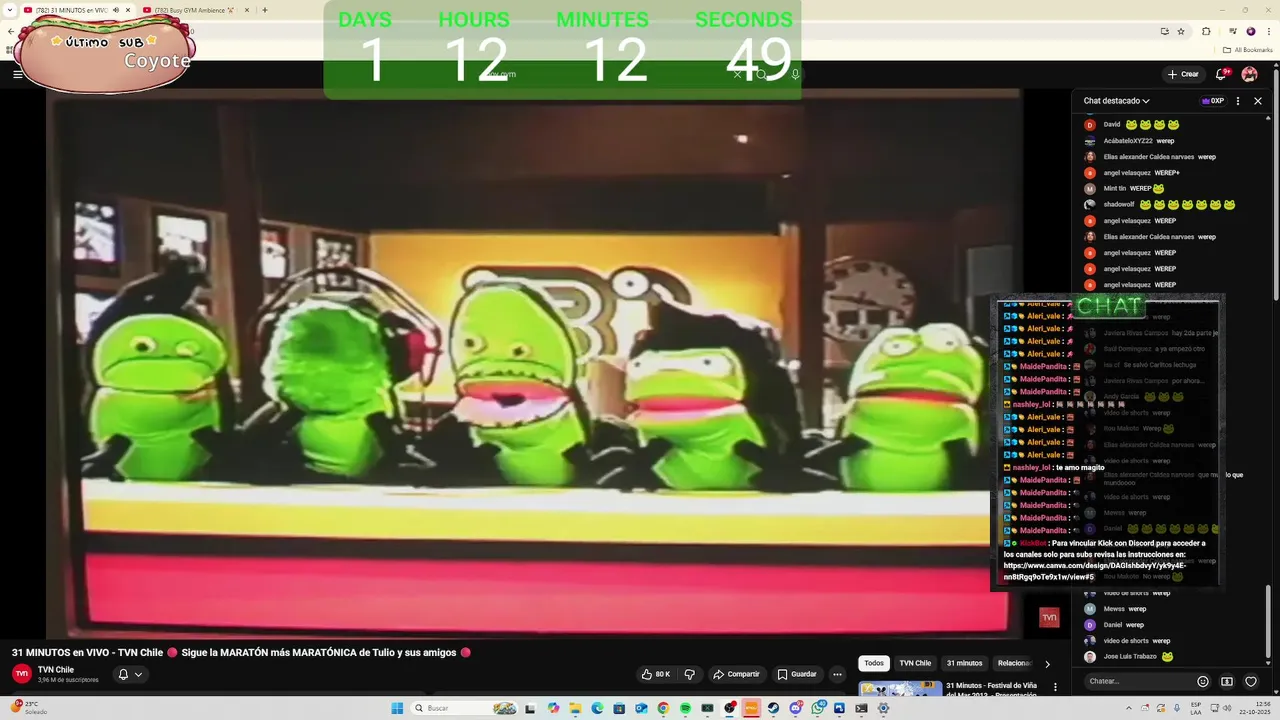Dislike the video

click(689, 674)
